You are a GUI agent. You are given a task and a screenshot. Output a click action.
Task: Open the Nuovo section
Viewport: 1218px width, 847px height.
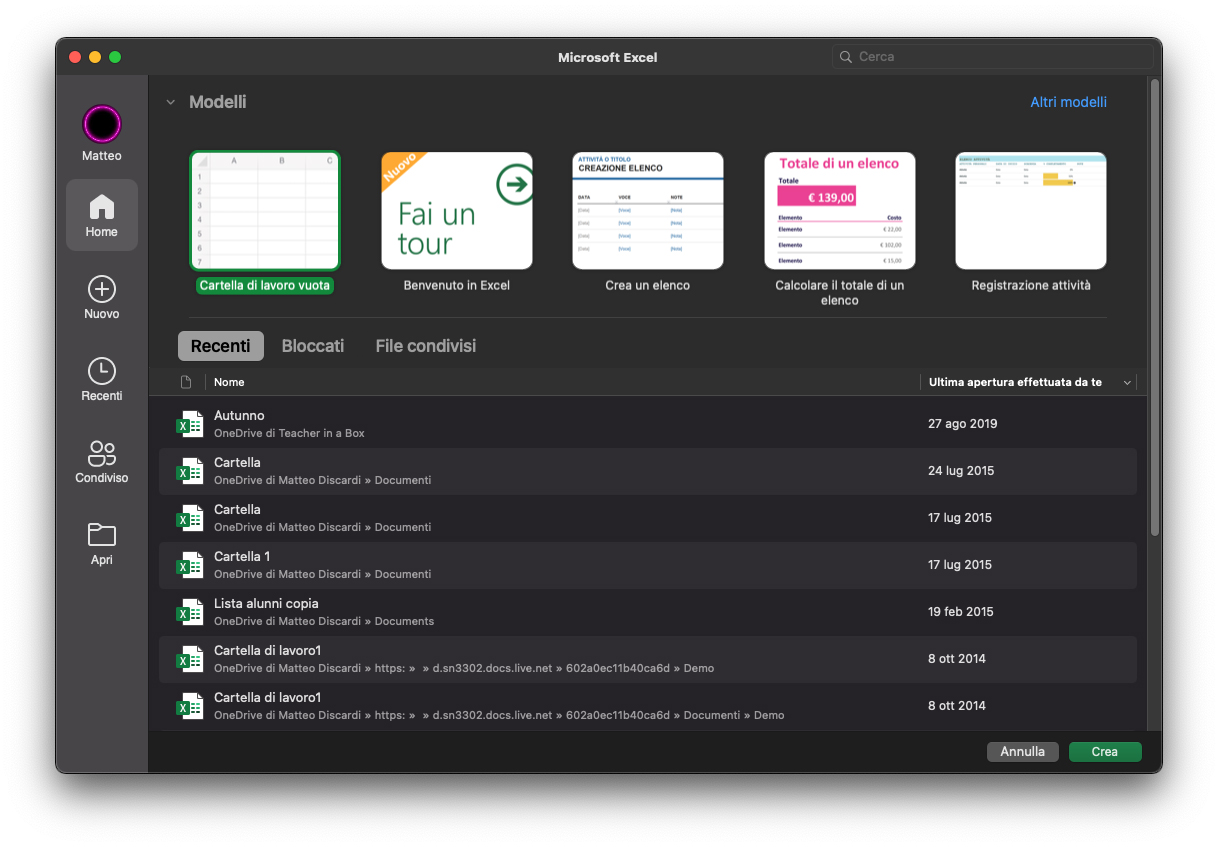tap(102, 297)
